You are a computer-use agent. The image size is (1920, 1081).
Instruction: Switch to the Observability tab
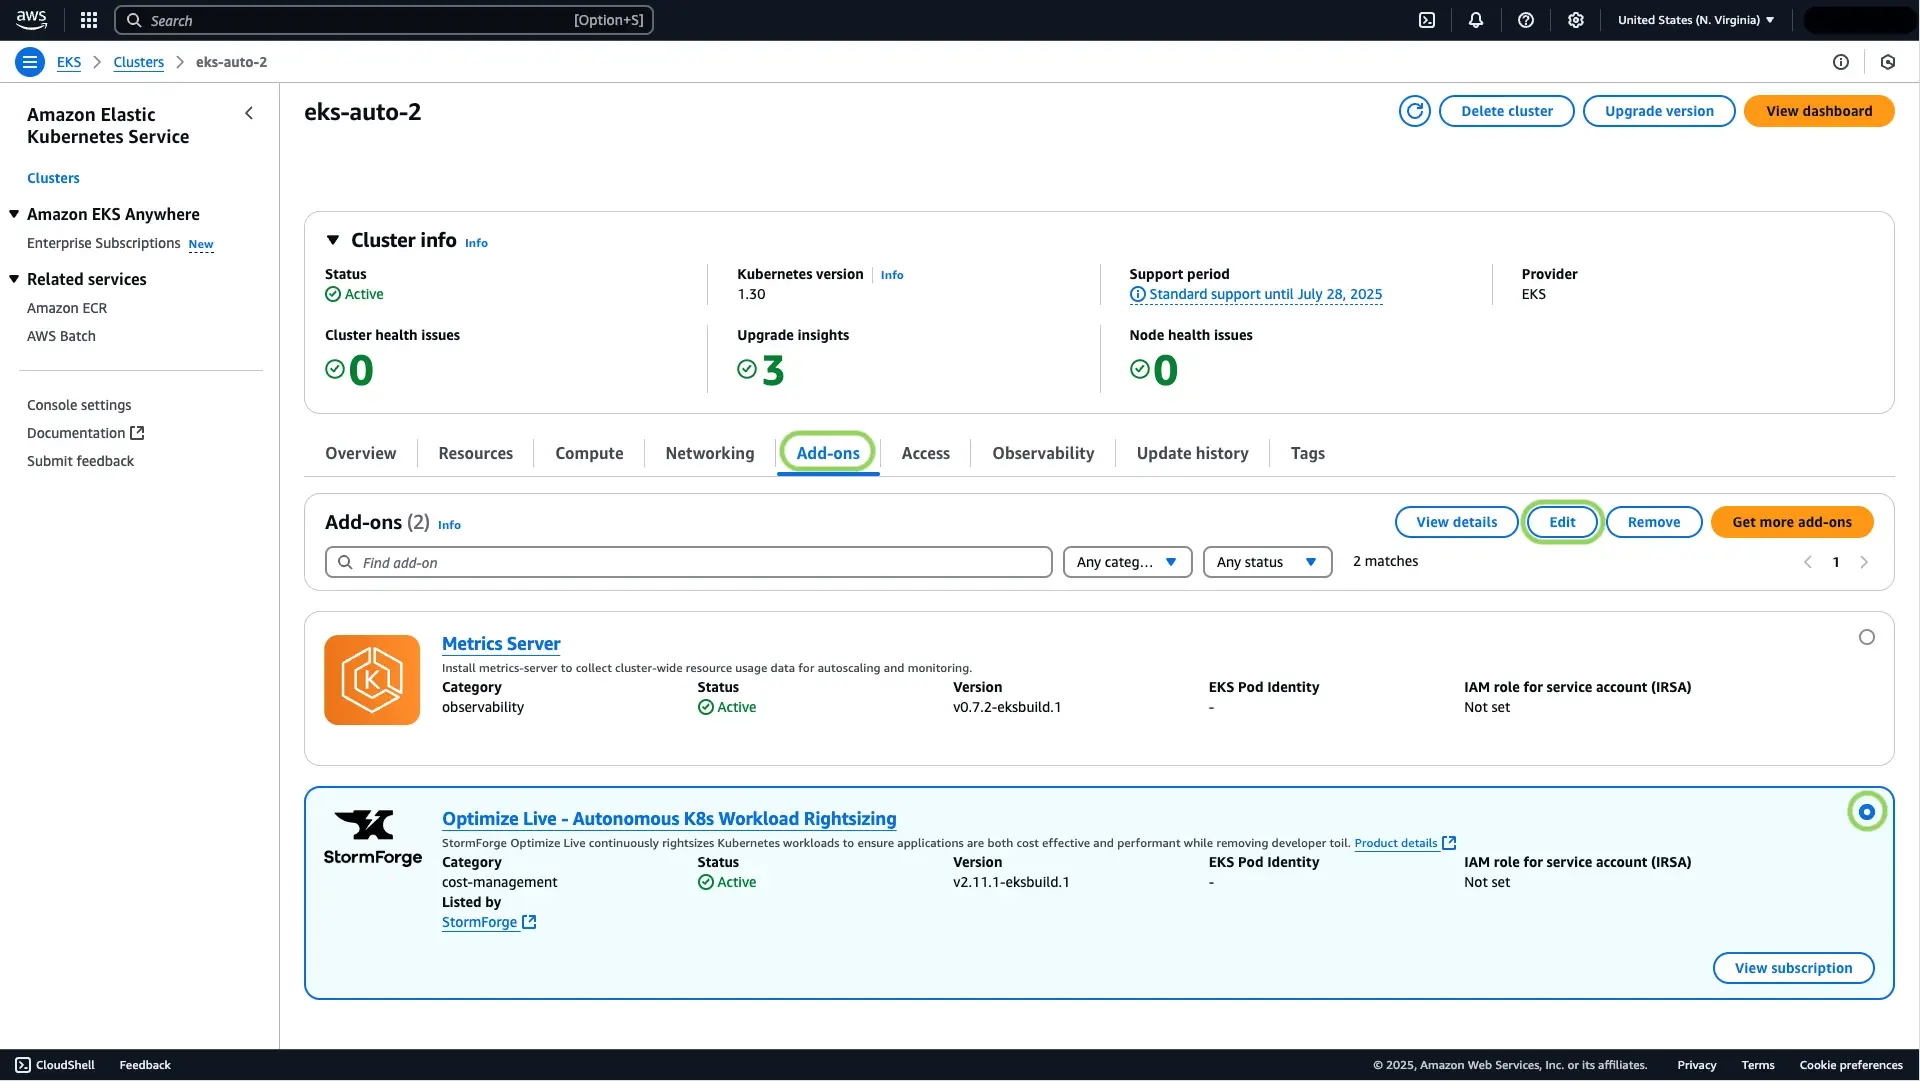pos(1043,453)
